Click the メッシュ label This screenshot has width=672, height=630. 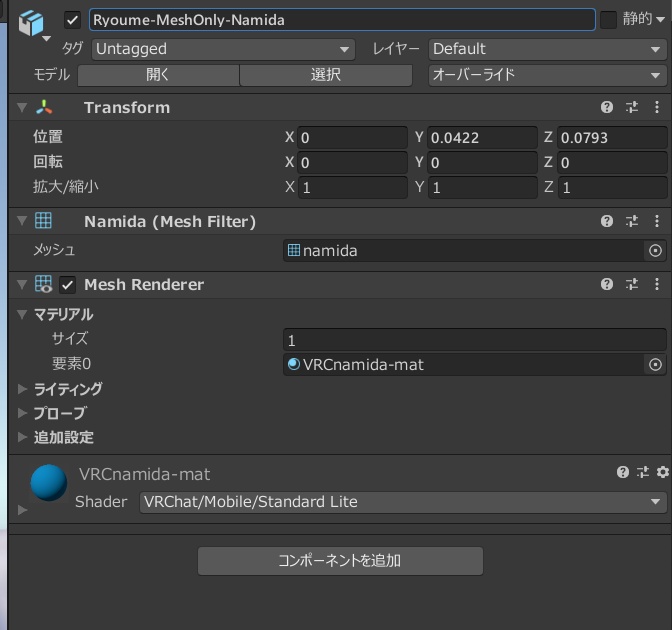[54, 250]
